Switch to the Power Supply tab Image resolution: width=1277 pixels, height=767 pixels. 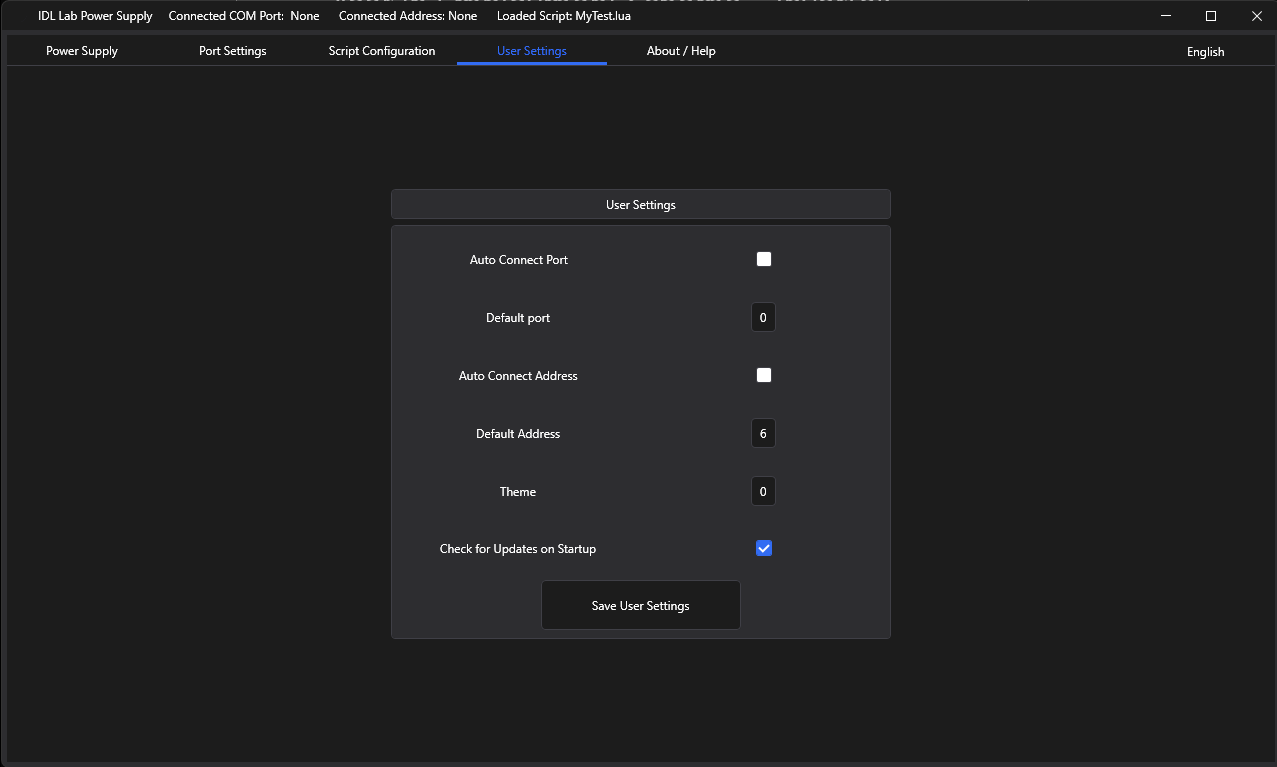82,51
